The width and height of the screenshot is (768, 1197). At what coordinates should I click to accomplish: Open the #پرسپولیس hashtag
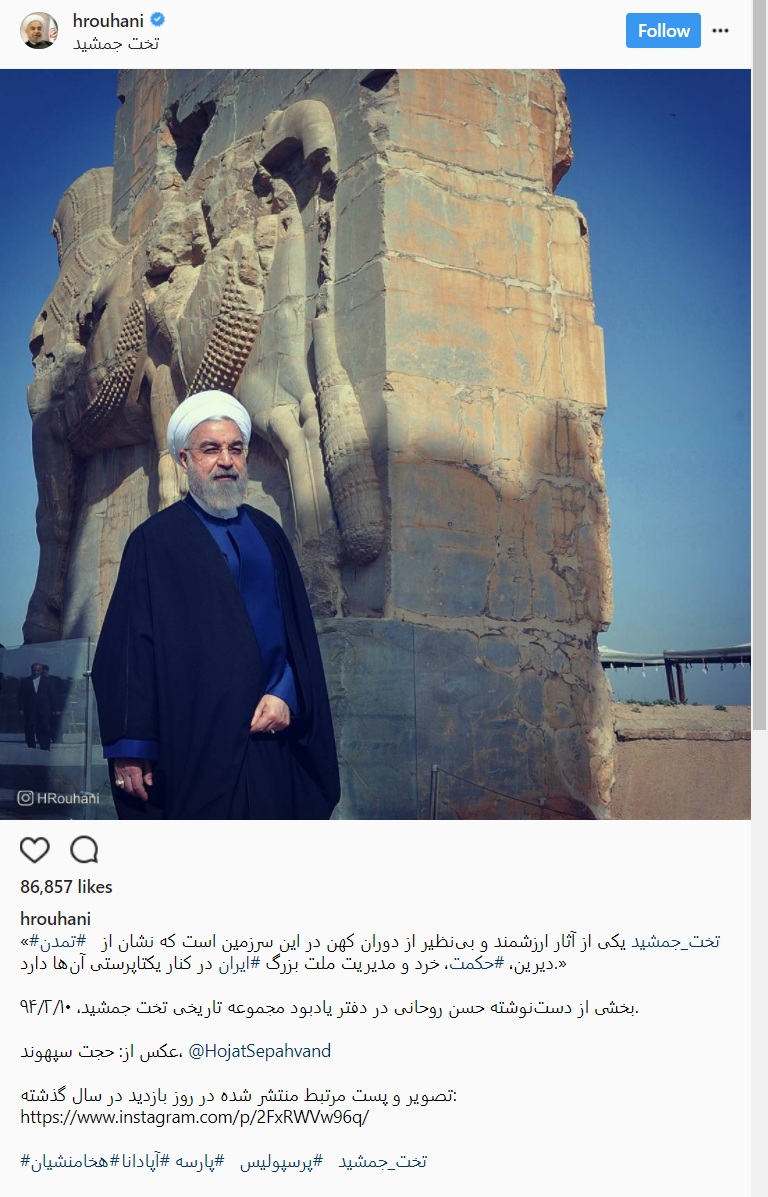282,1161
